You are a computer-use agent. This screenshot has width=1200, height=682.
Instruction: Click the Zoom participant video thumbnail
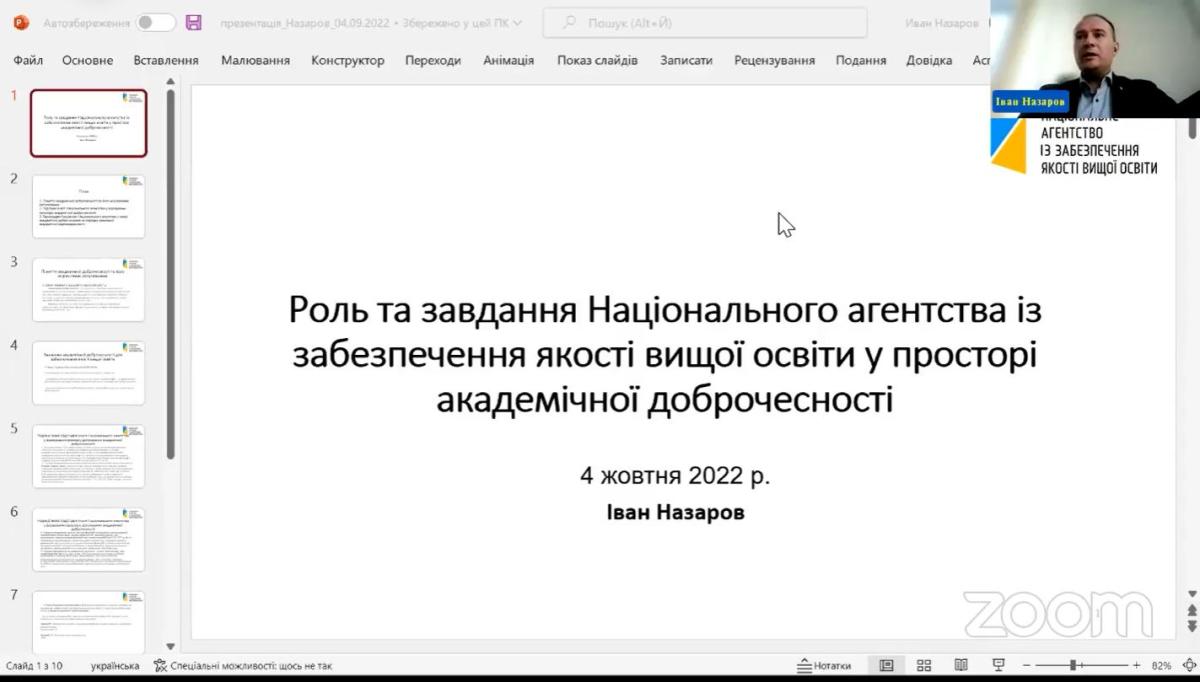tap(1095, 58)
